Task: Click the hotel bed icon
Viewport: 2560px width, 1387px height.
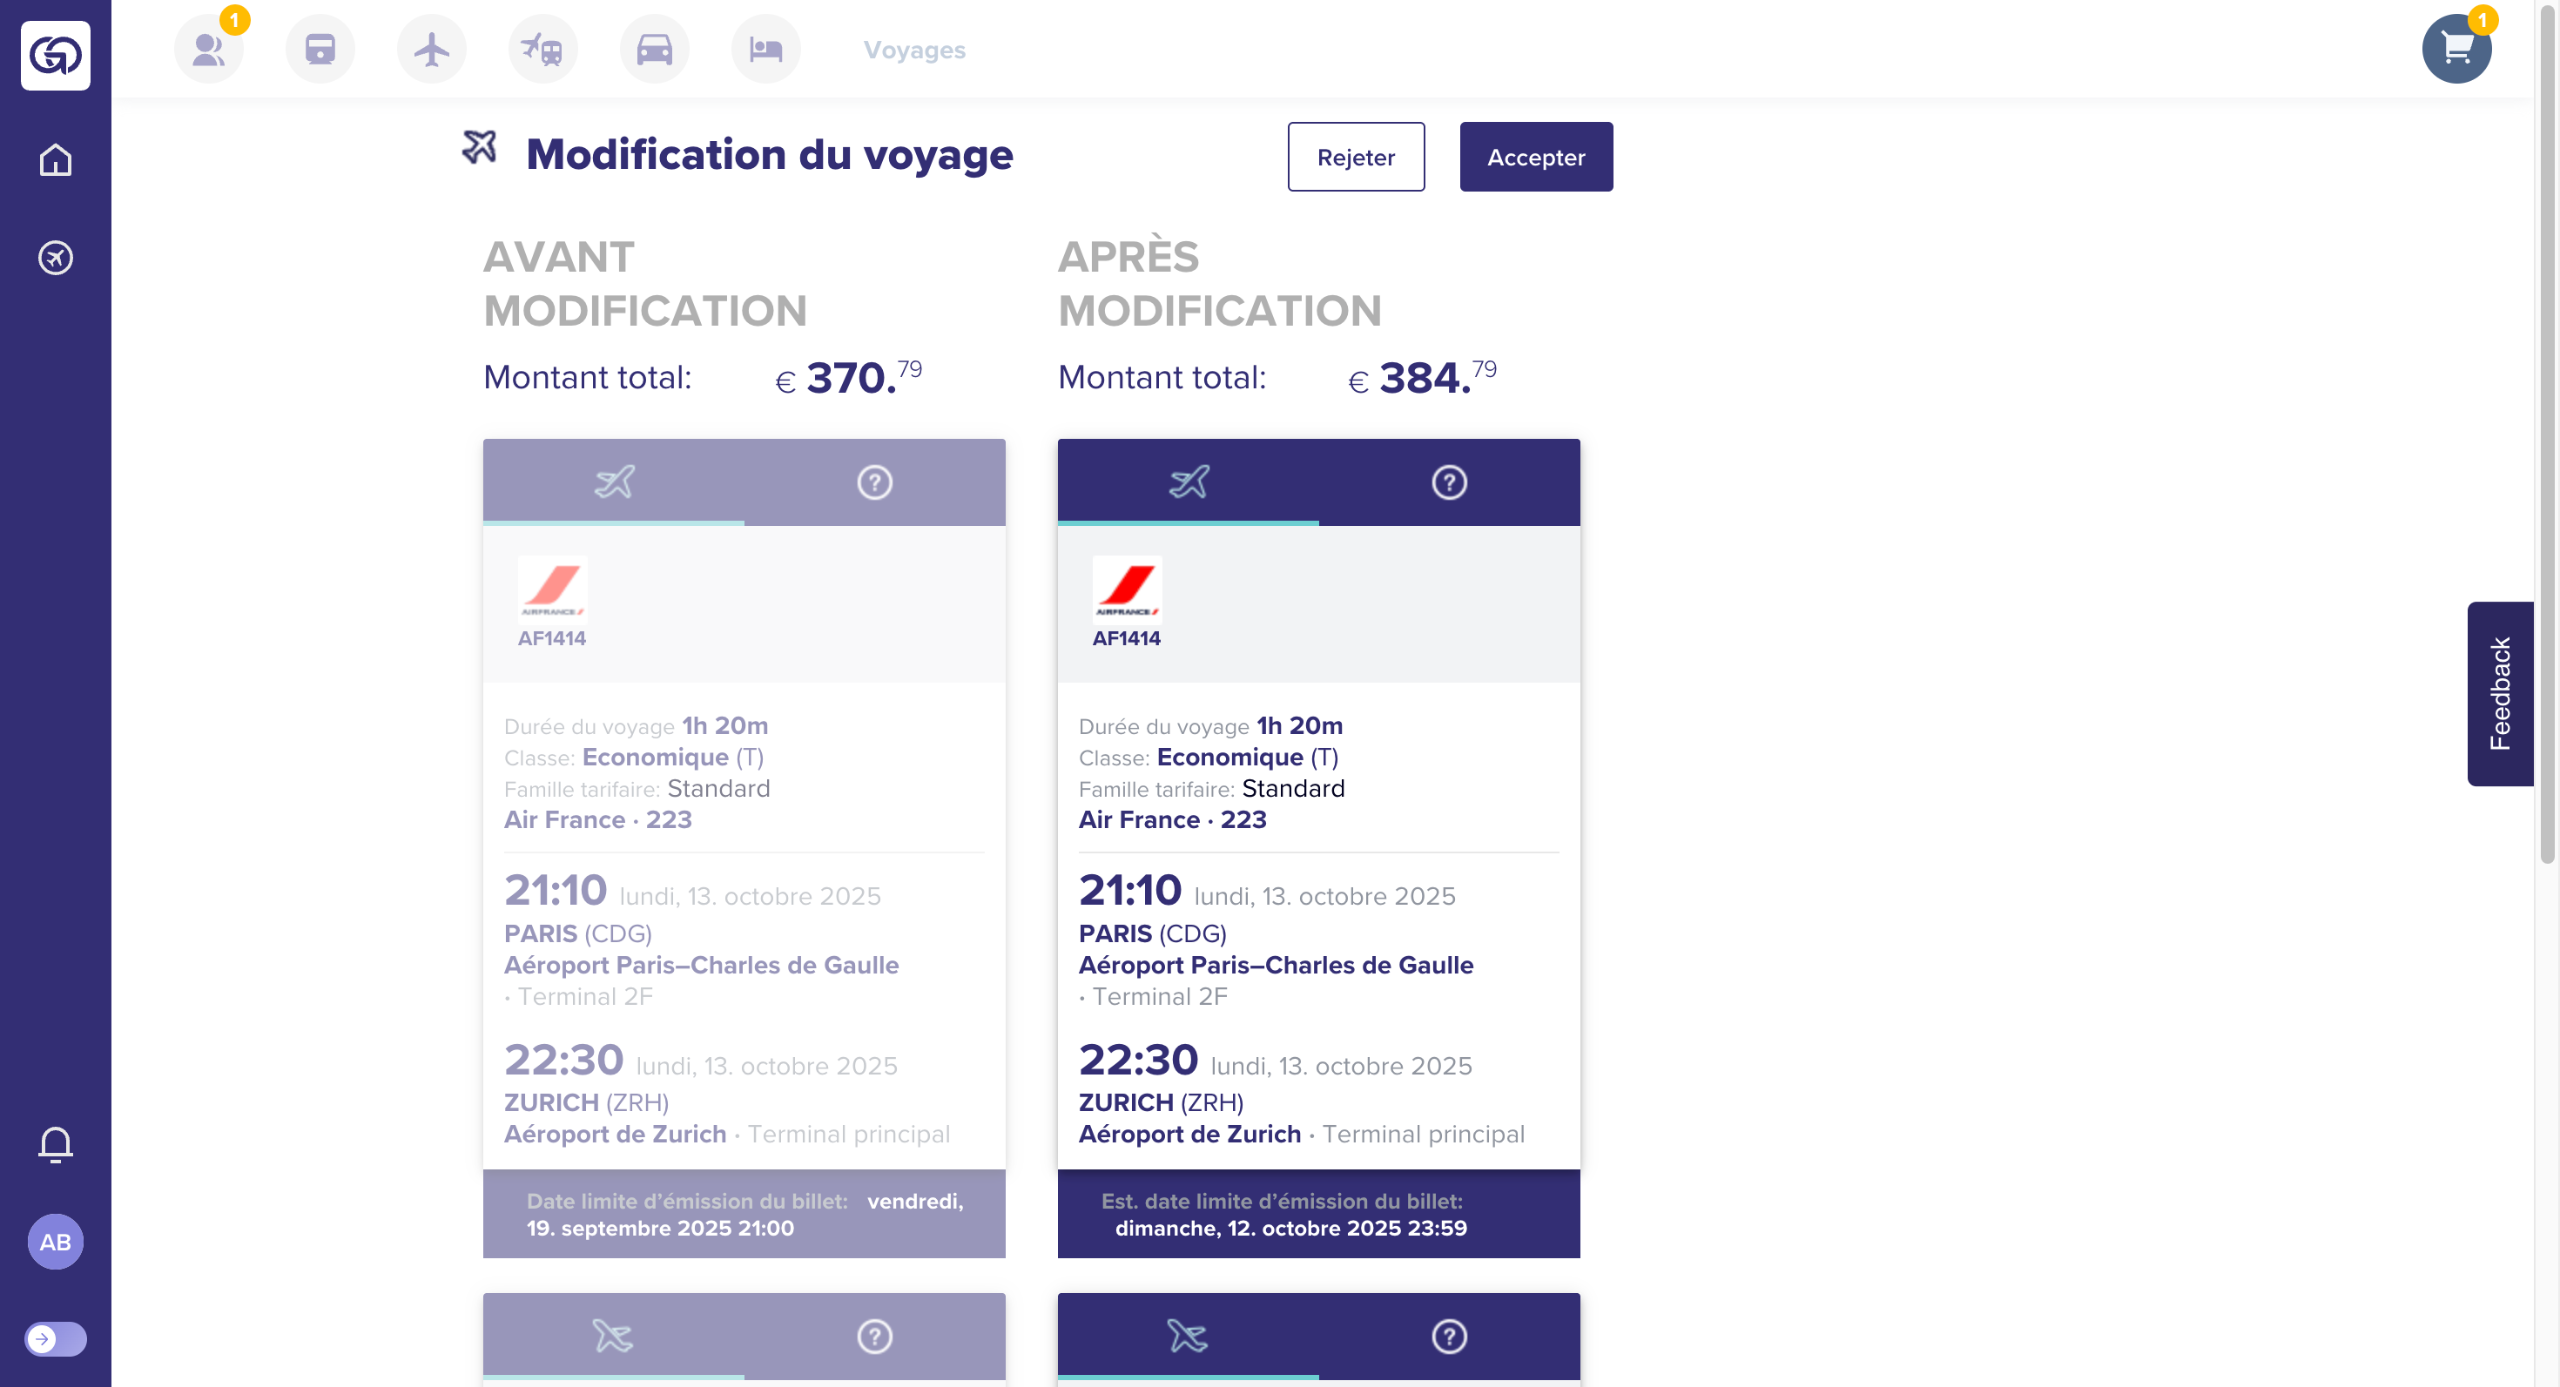Action: point(766,49)
